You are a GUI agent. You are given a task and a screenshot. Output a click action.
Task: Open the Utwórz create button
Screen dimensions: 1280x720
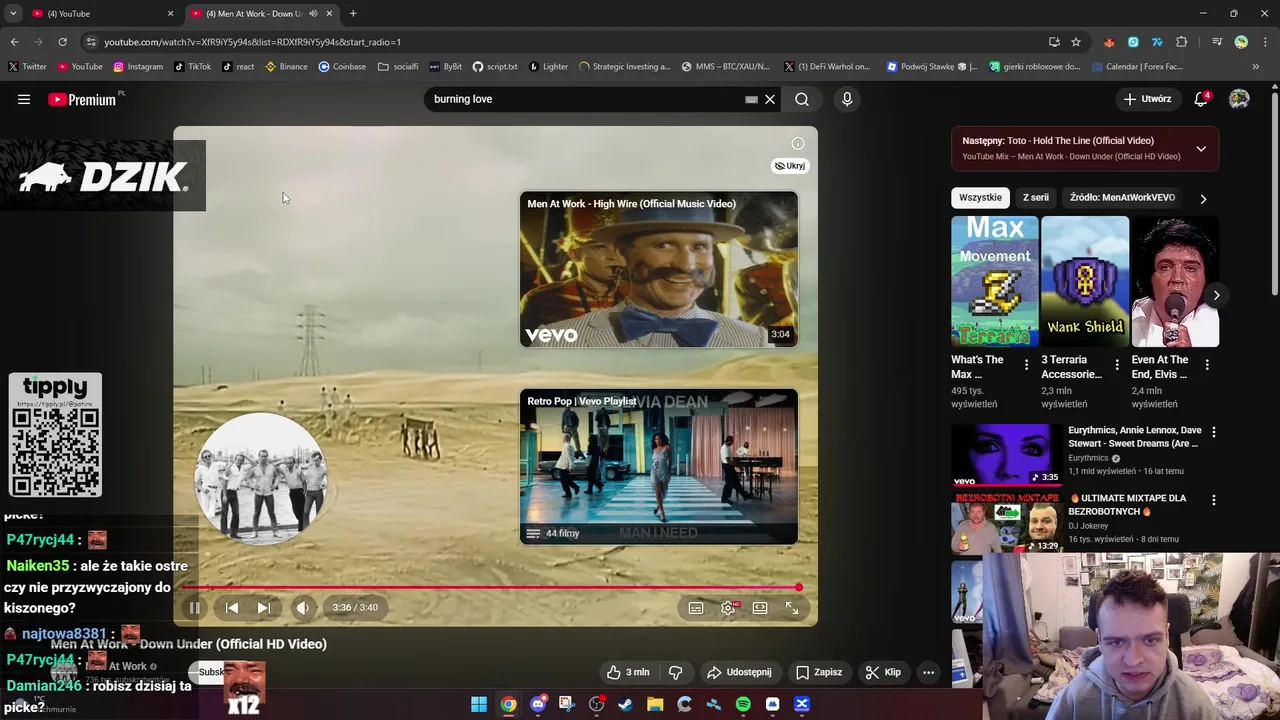pyautogui.click(x=1147, y=99)
